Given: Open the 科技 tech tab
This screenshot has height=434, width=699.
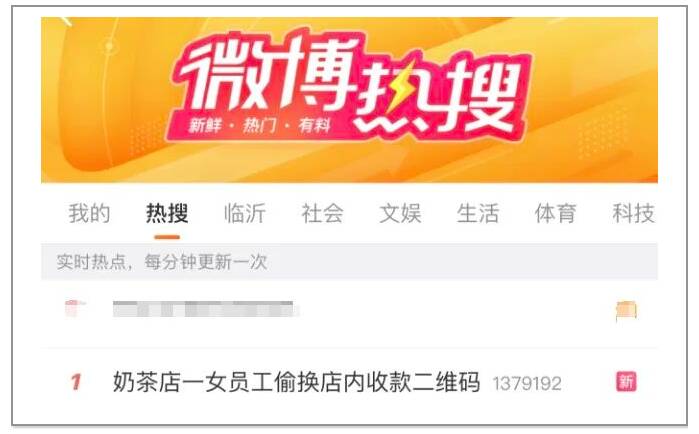Looking at the screenshot, I should [633, 213].
